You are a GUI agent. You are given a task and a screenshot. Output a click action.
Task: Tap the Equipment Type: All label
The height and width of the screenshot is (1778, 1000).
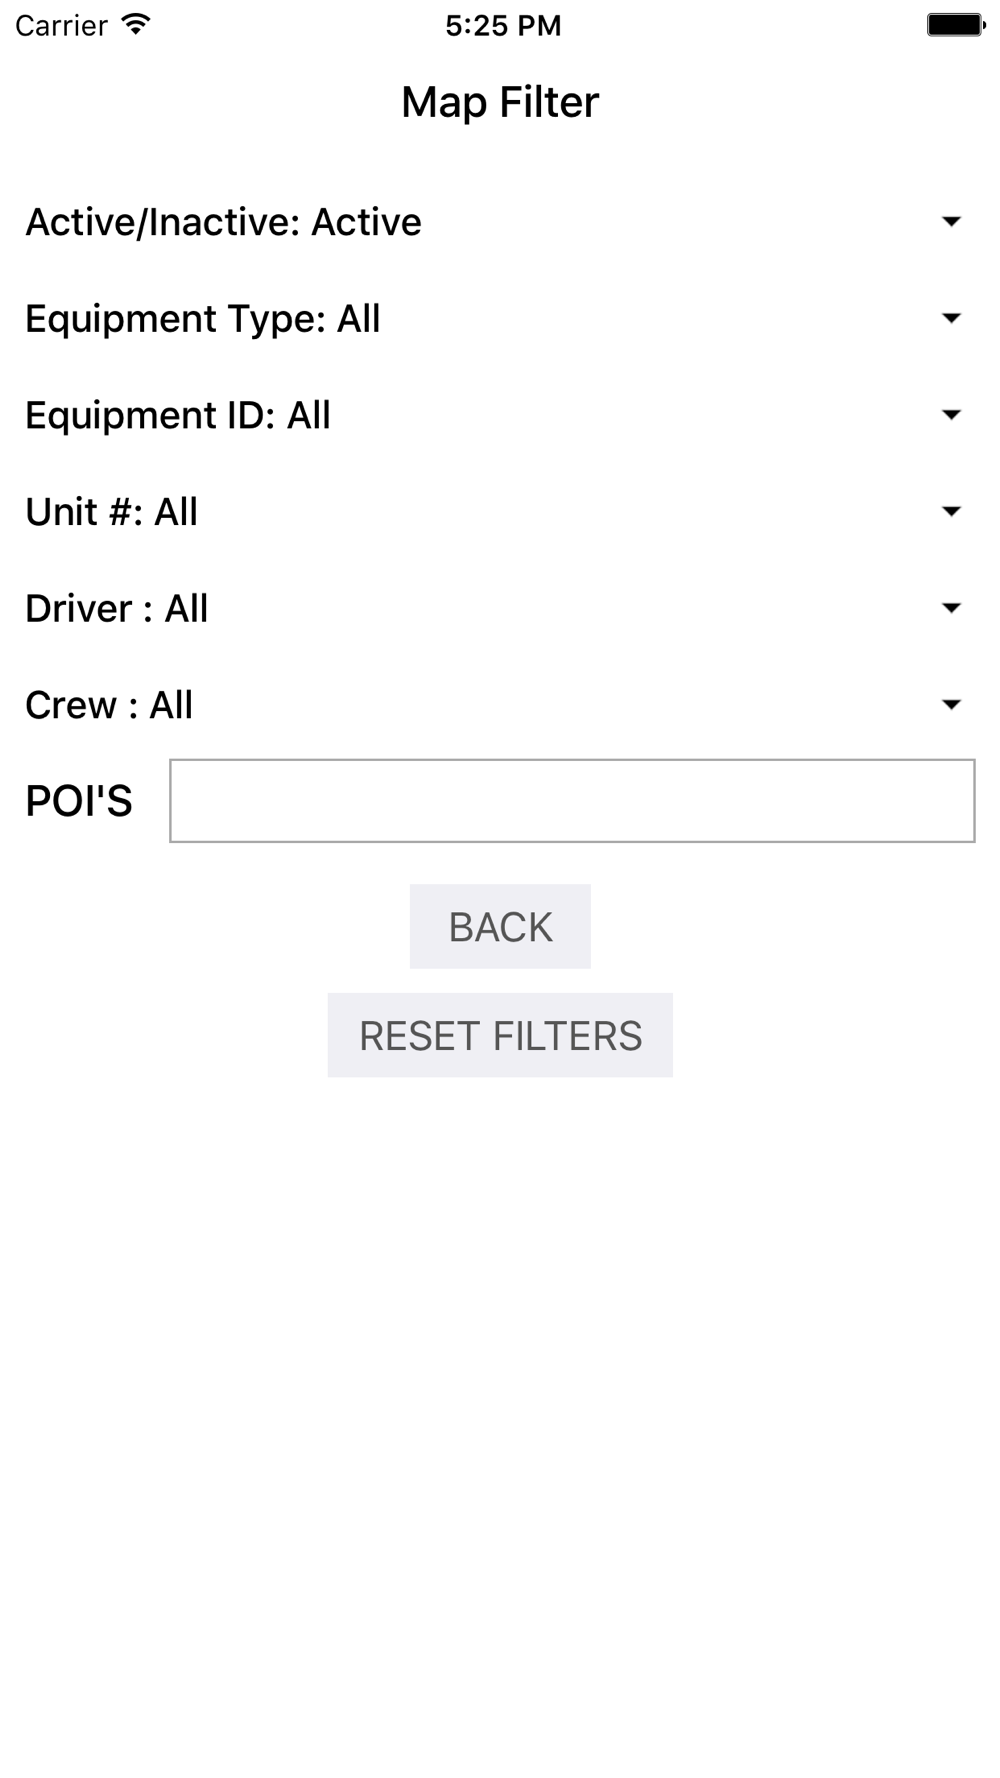[x=203, y=319]
